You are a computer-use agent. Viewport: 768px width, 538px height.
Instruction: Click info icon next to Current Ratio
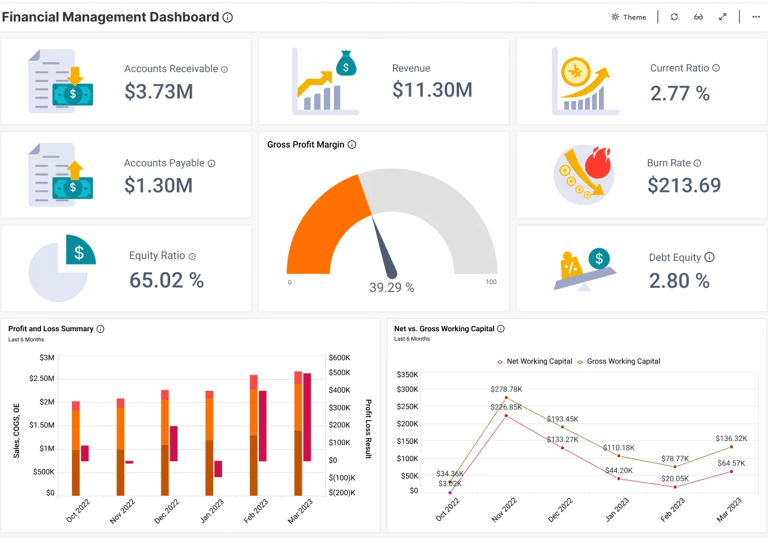716,68
